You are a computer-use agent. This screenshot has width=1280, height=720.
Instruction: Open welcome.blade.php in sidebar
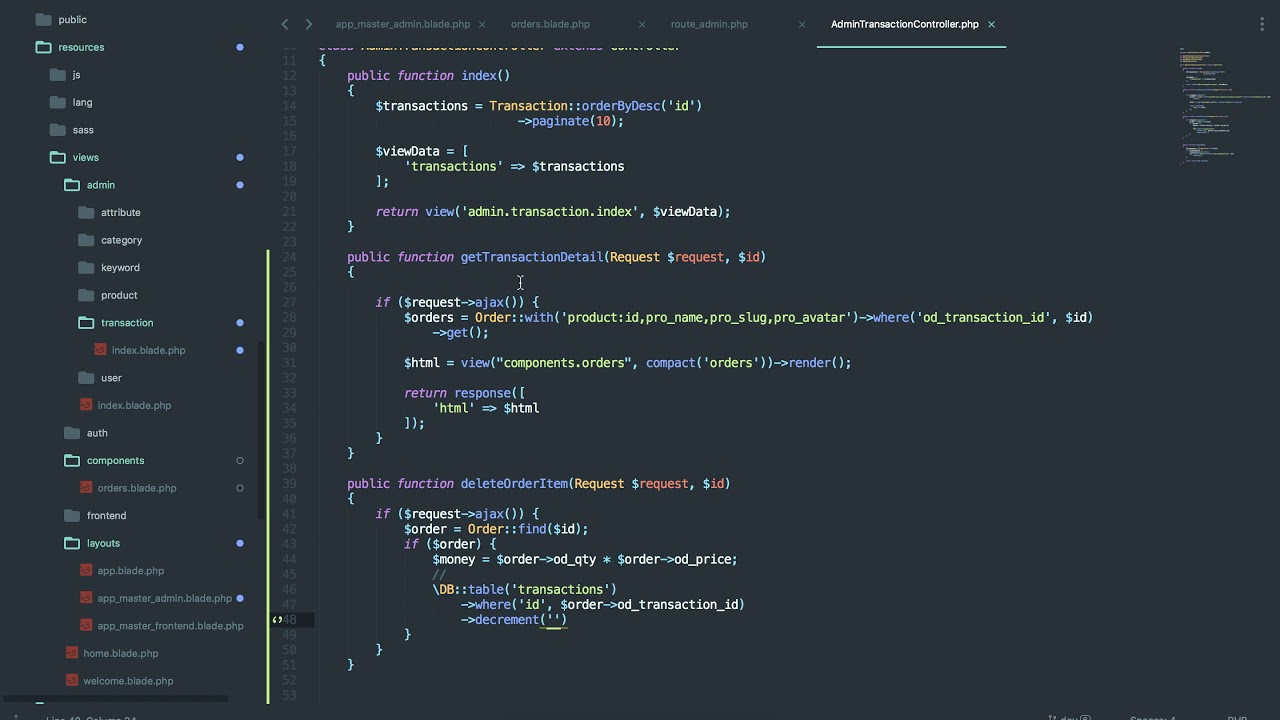(x=128, y=681)
